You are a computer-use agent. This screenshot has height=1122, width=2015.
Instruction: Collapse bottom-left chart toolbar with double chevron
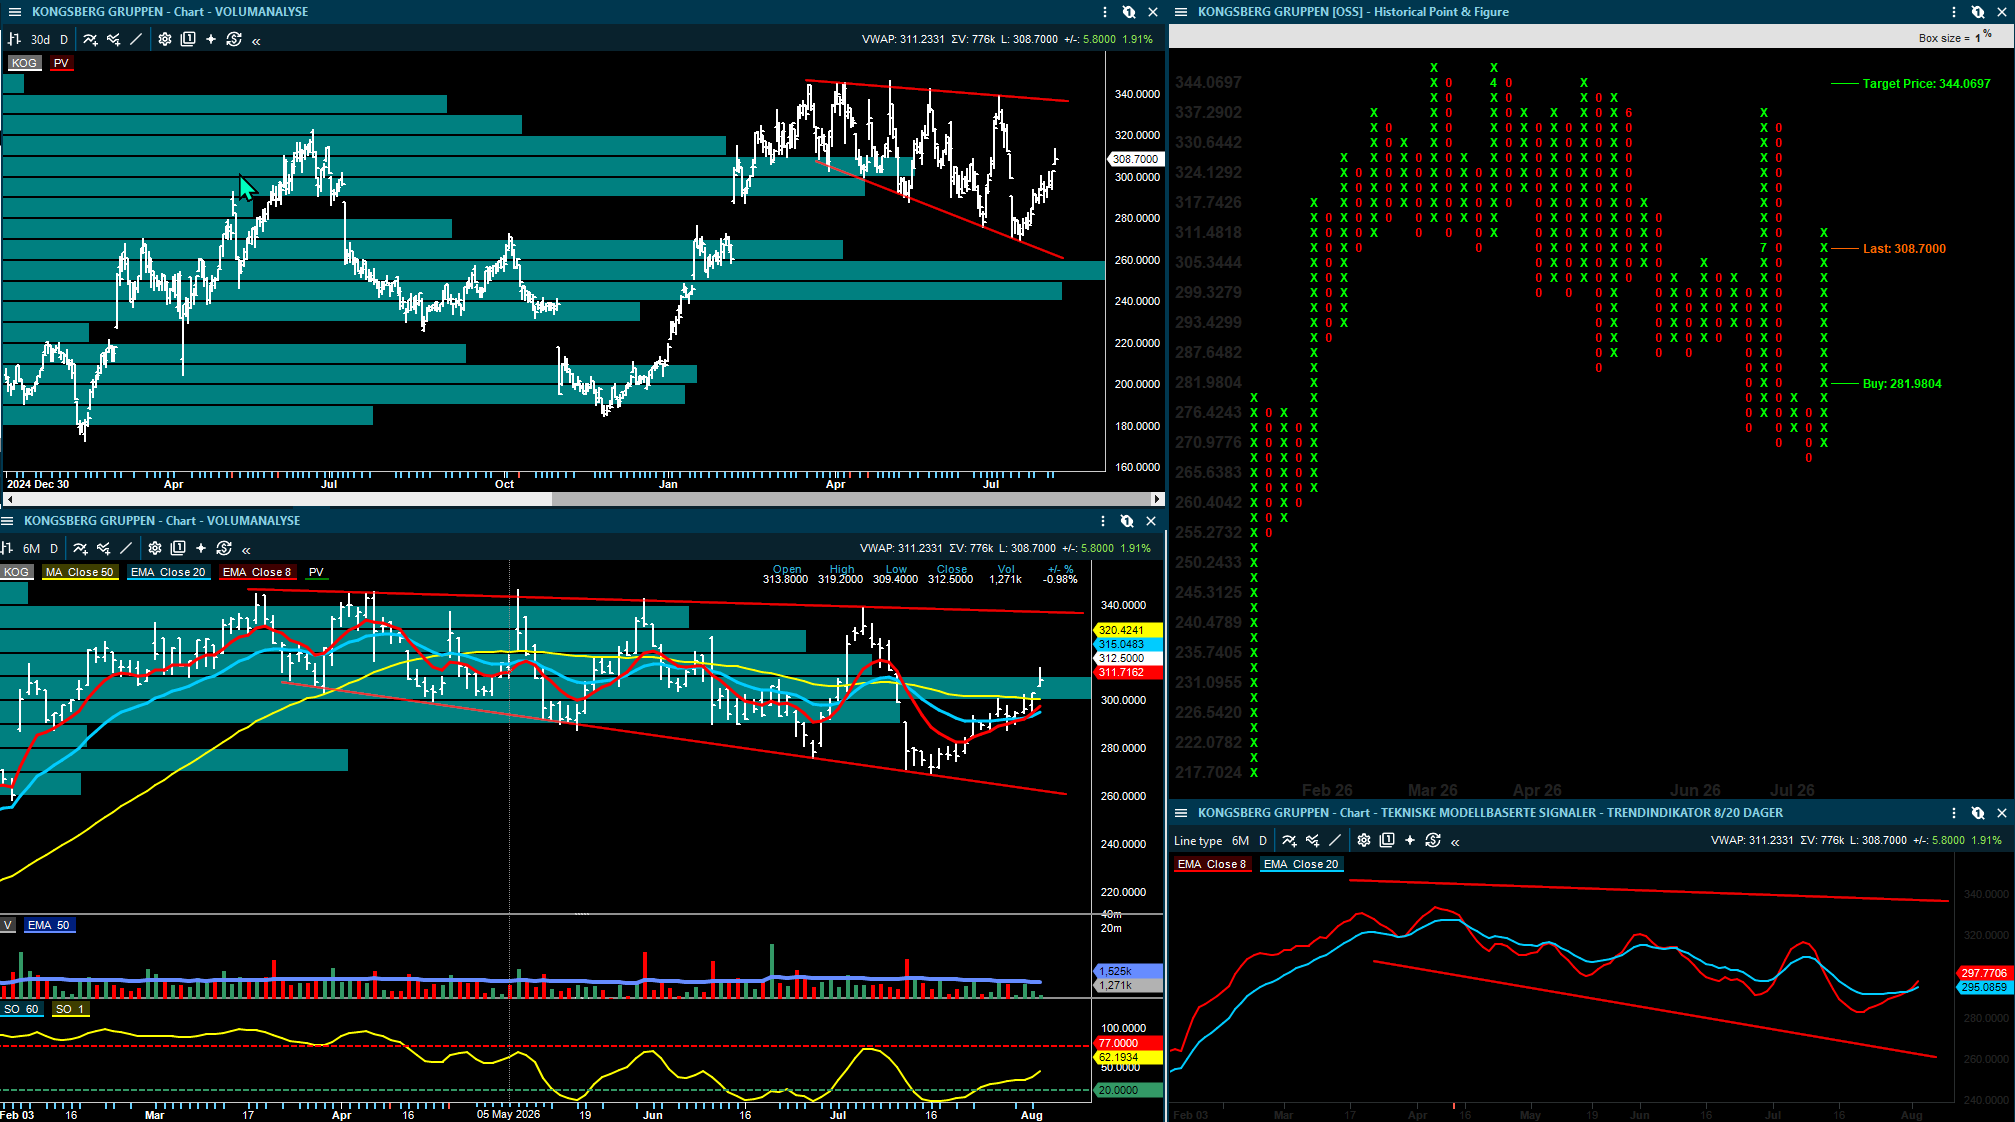coord(247,549)
